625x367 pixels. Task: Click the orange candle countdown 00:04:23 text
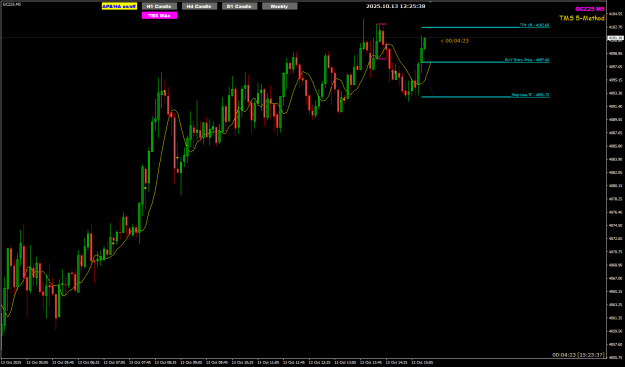point(454,41)
